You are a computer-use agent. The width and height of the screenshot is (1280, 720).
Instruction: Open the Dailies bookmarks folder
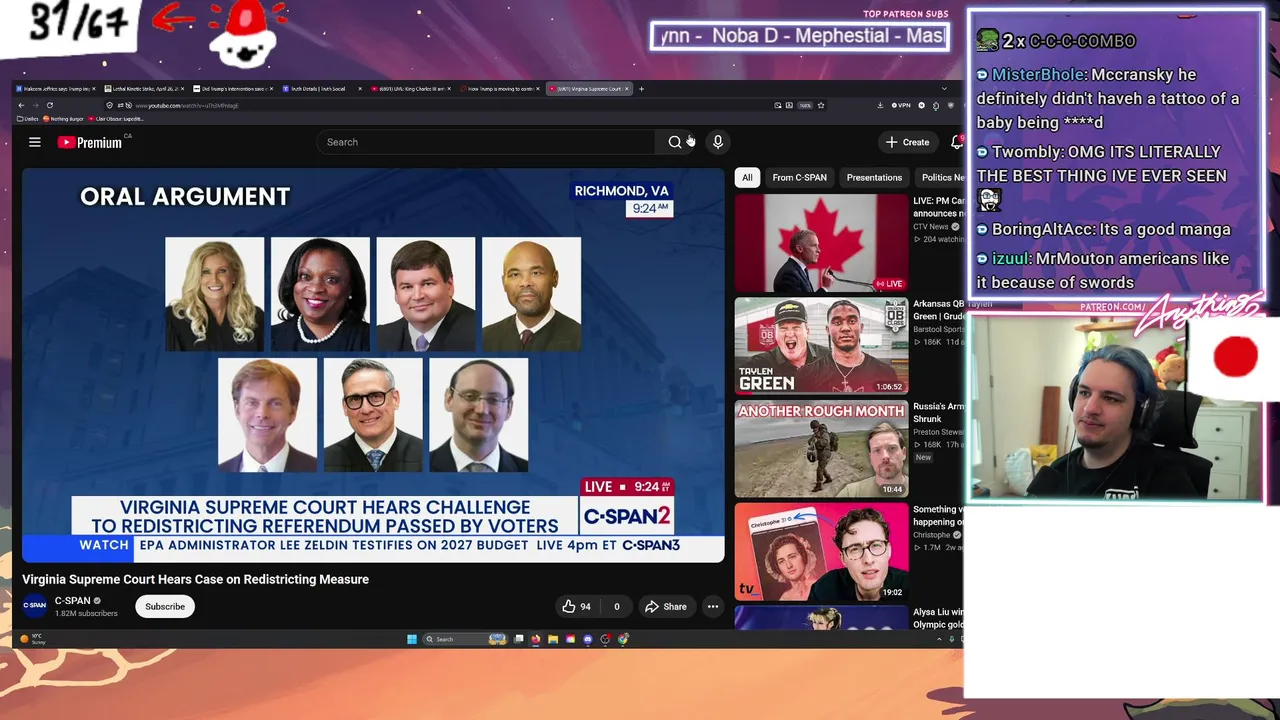click(x=29, y=119)
